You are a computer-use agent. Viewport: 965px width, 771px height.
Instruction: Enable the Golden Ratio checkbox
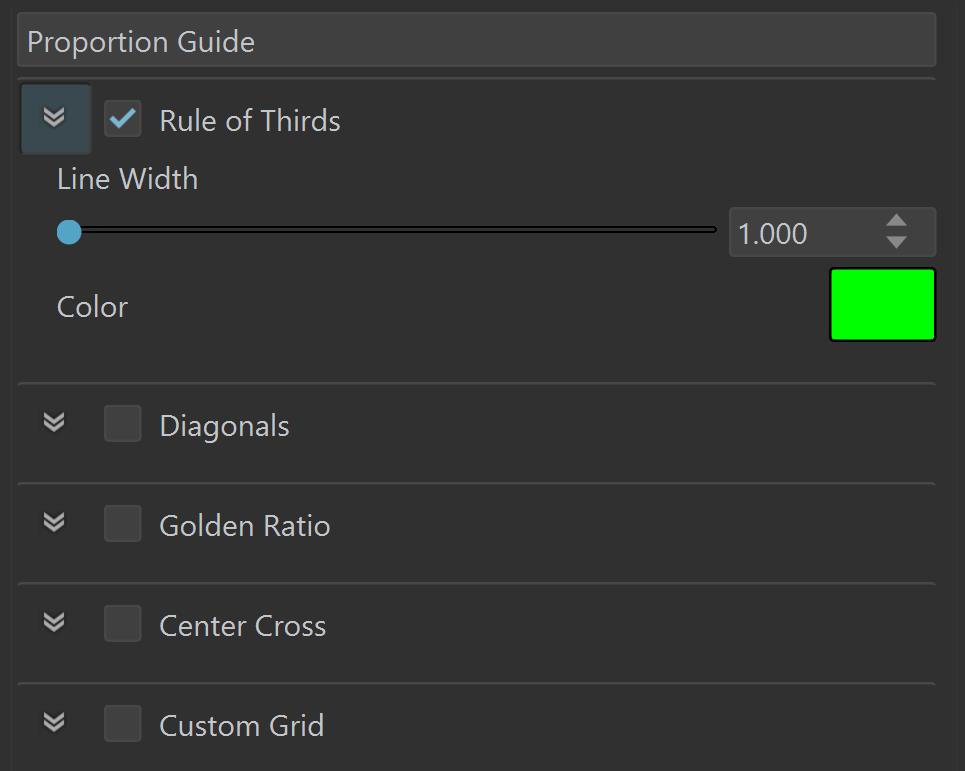pyautogui.click(x=122, y=523)
